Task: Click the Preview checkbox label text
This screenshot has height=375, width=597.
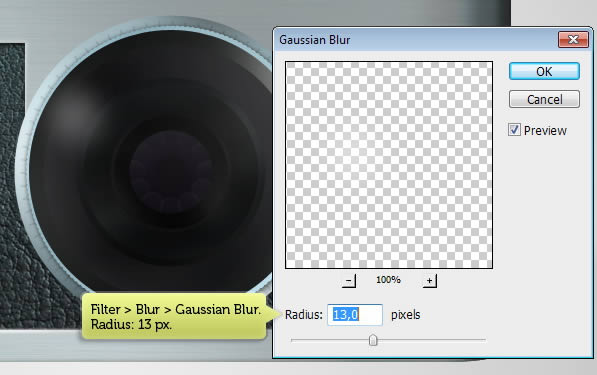Action: pos(545,131)
